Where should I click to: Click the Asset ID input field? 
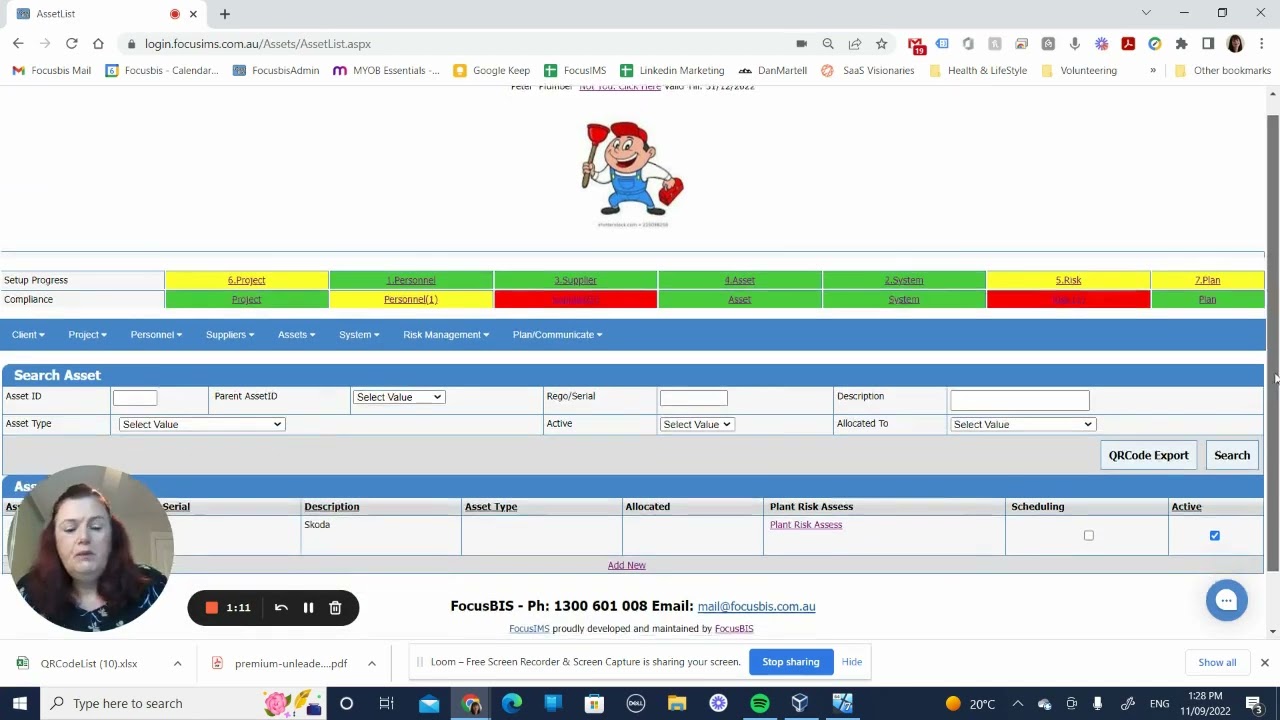[135, 398]
